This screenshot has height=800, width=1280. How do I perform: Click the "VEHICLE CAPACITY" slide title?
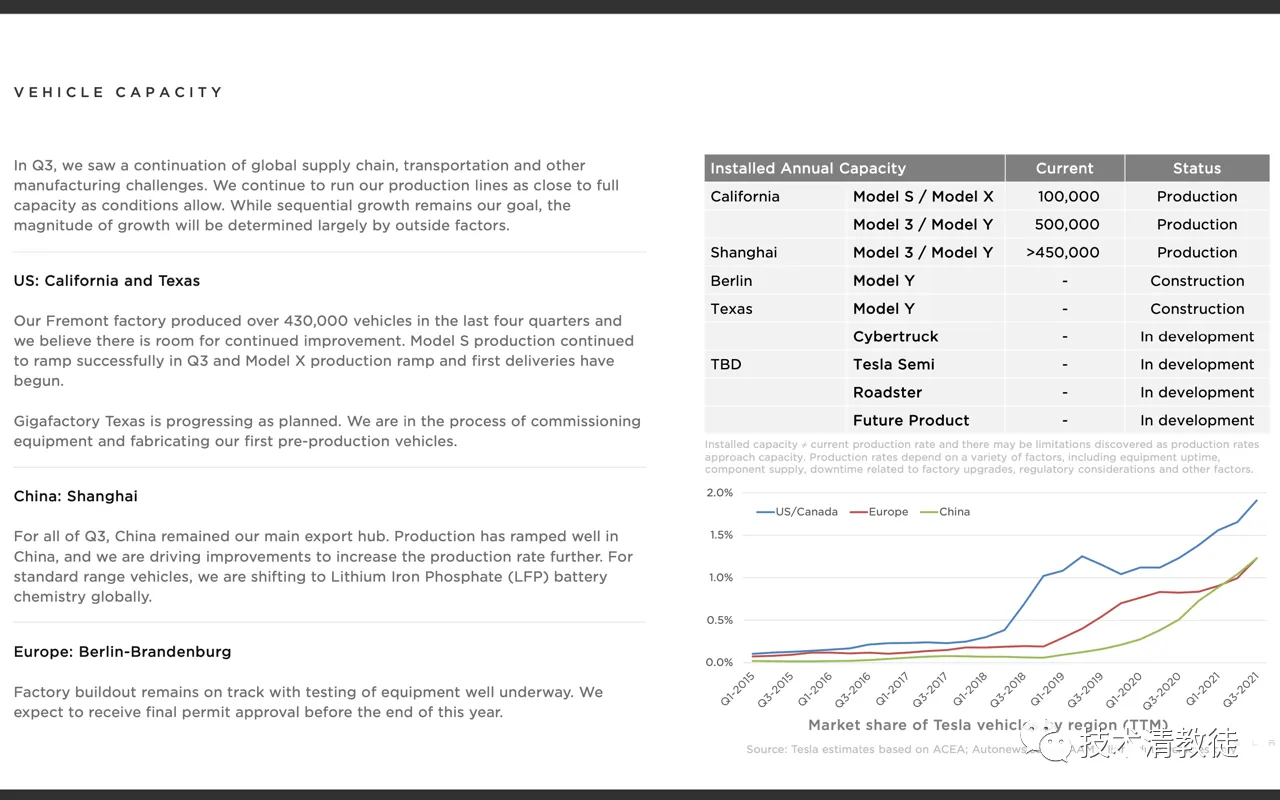point(118,92)
